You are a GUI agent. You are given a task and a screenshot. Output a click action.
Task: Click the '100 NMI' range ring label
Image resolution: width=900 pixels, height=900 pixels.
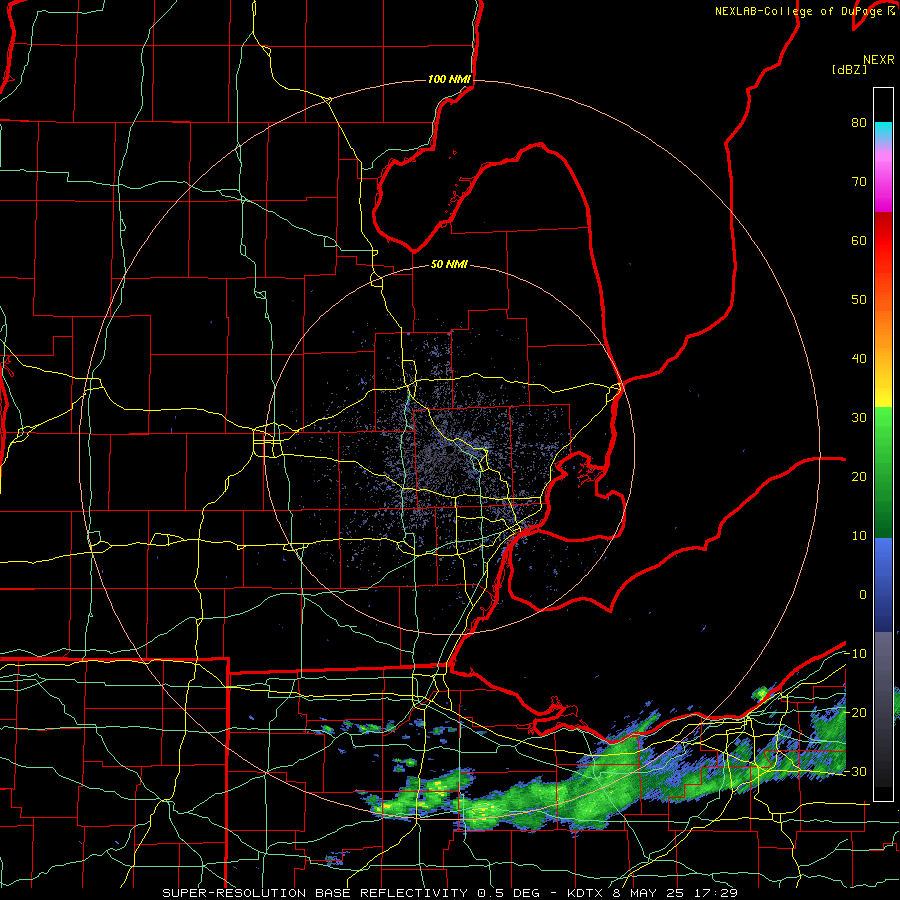click(449, 79)
